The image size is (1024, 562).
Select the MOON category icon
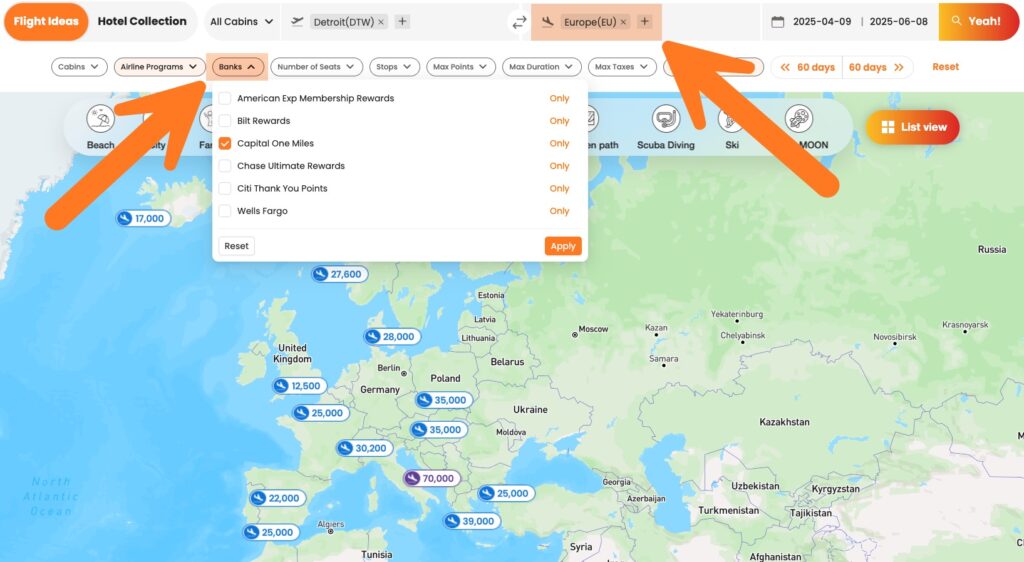[x=799, y=119]
